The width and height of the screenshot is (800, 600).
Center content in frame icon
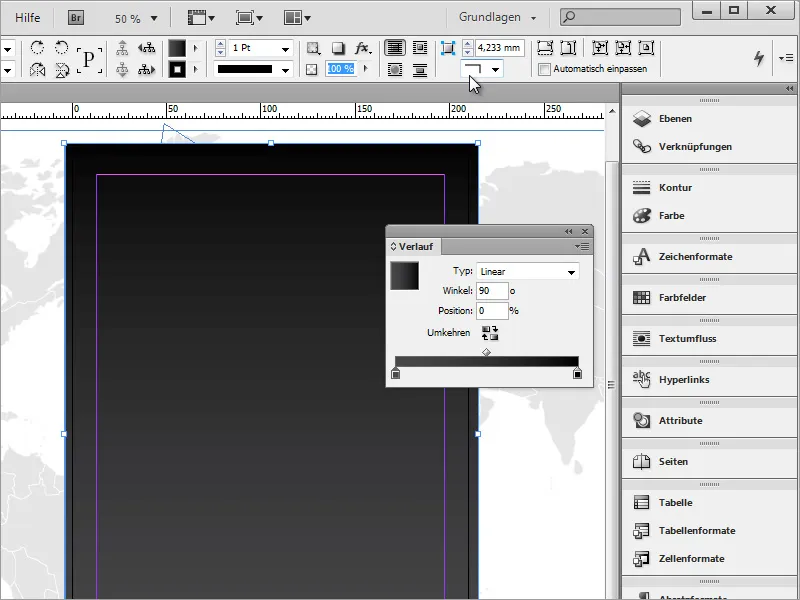click(x=646, y=48)
